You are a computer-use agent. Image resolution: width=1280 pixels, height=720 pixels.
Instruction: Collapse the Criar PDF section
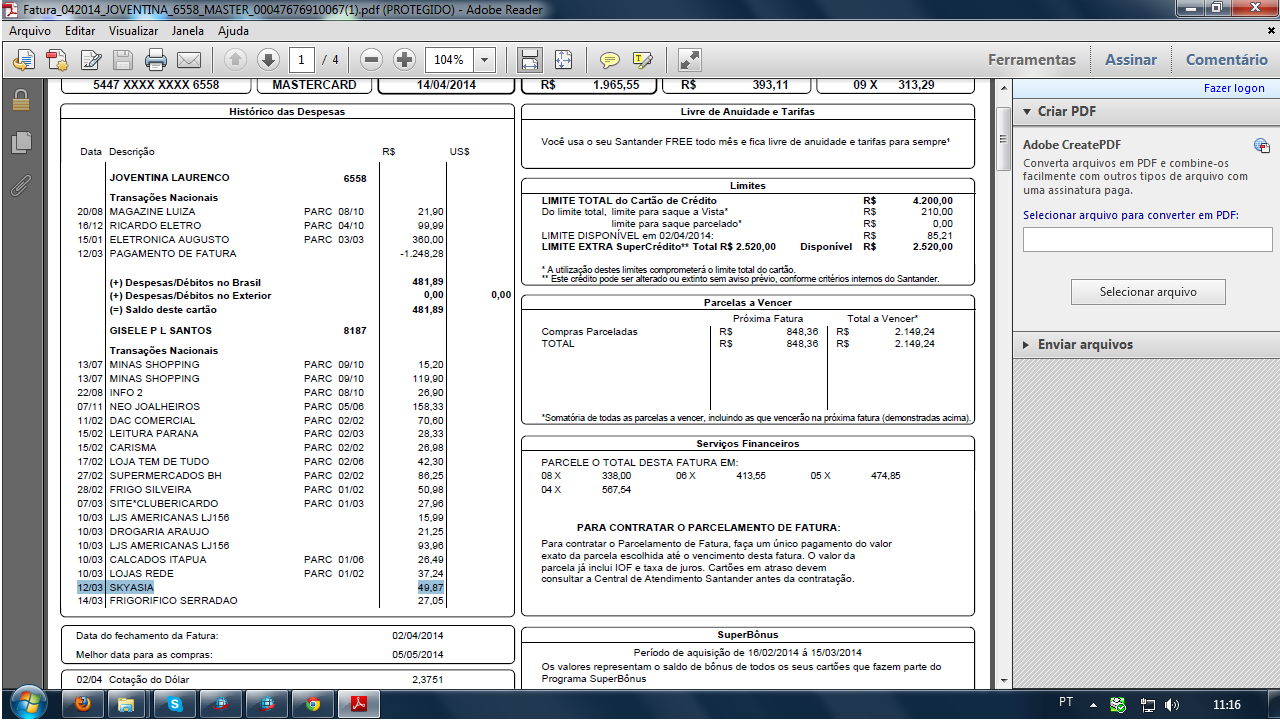point(1027,111)
